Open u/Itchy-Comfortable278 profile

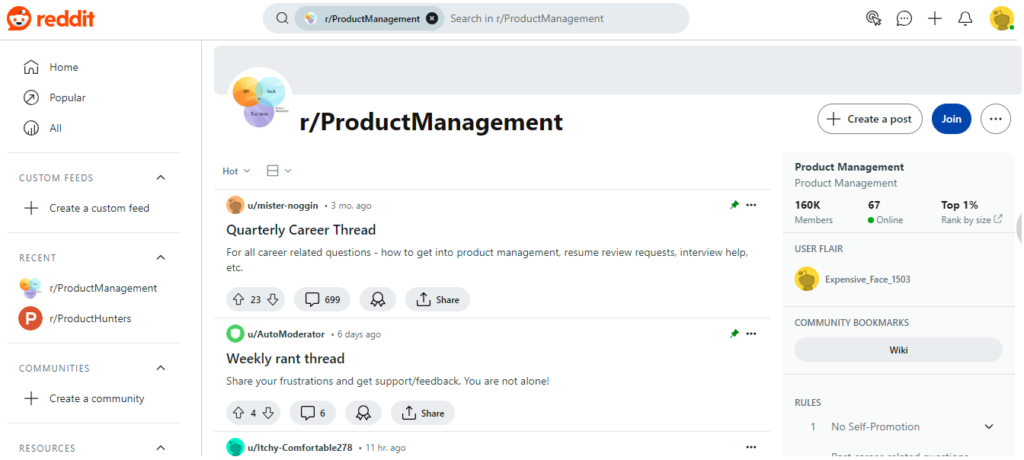(x=300, y=448)
